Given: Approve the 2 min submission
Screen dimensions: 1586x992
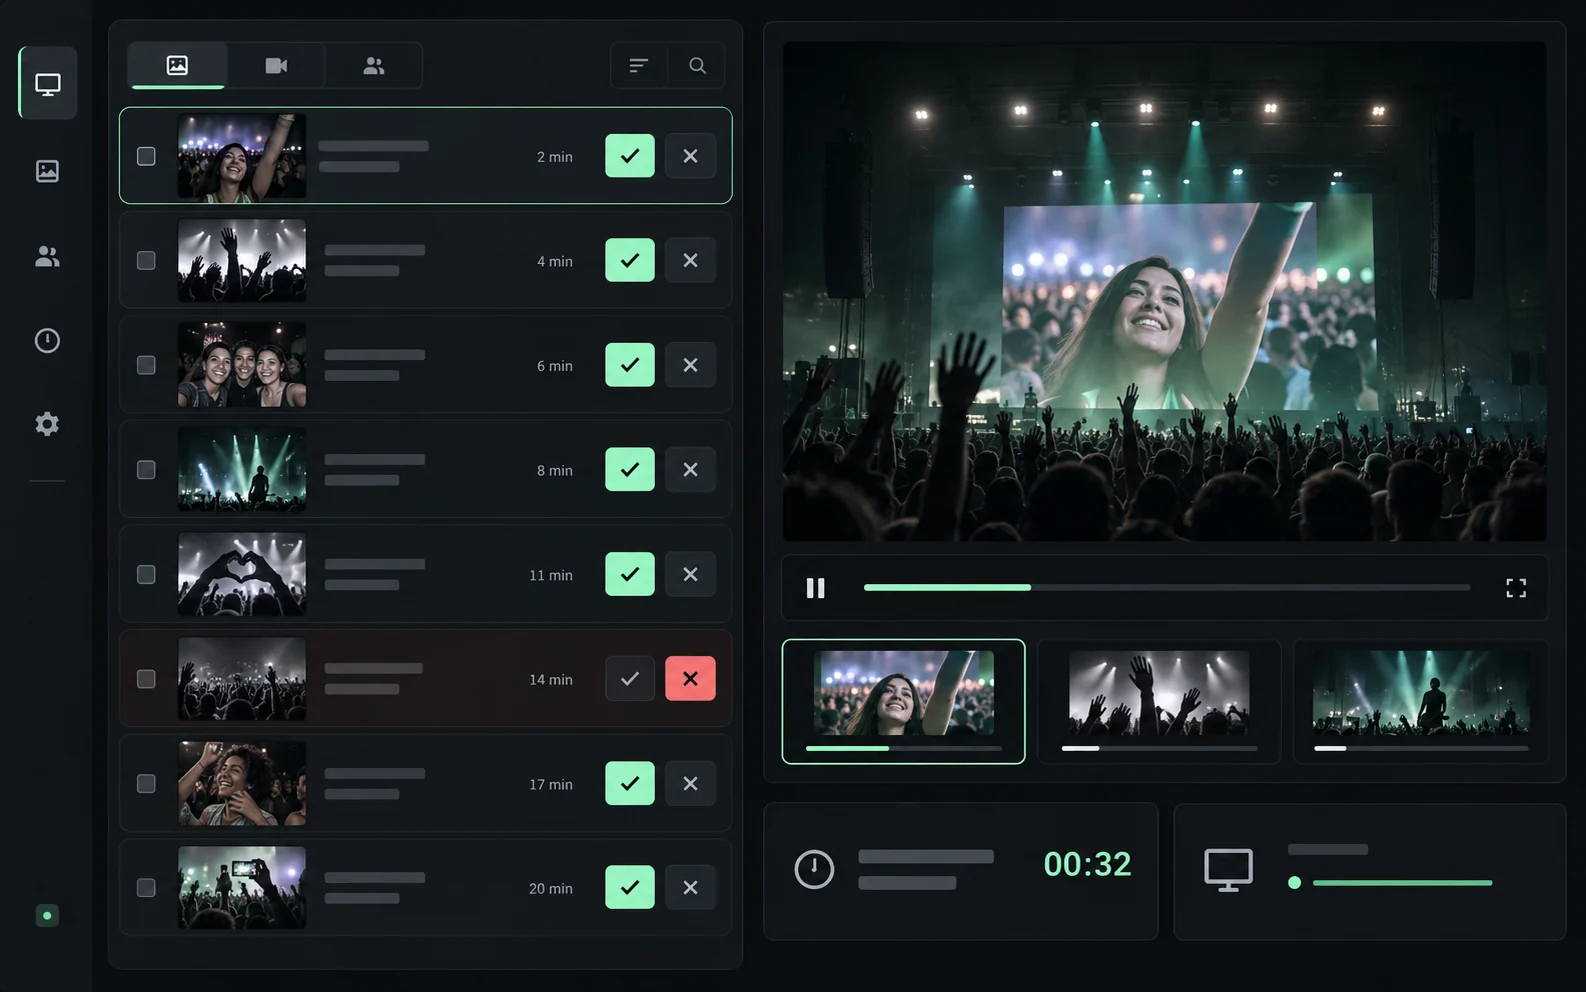Looking at the screenshot, I should point(630,156).
